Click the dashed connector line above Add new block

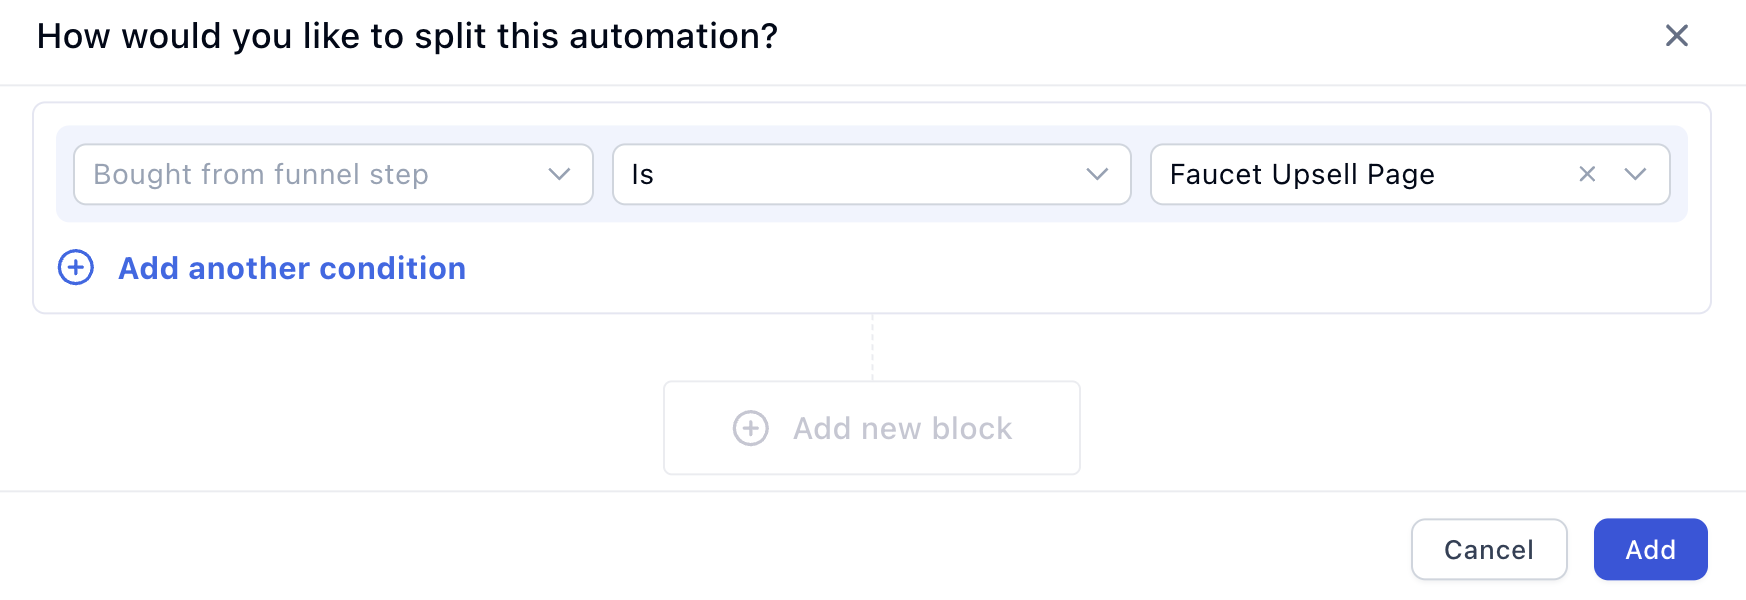[x=872, y=347]
